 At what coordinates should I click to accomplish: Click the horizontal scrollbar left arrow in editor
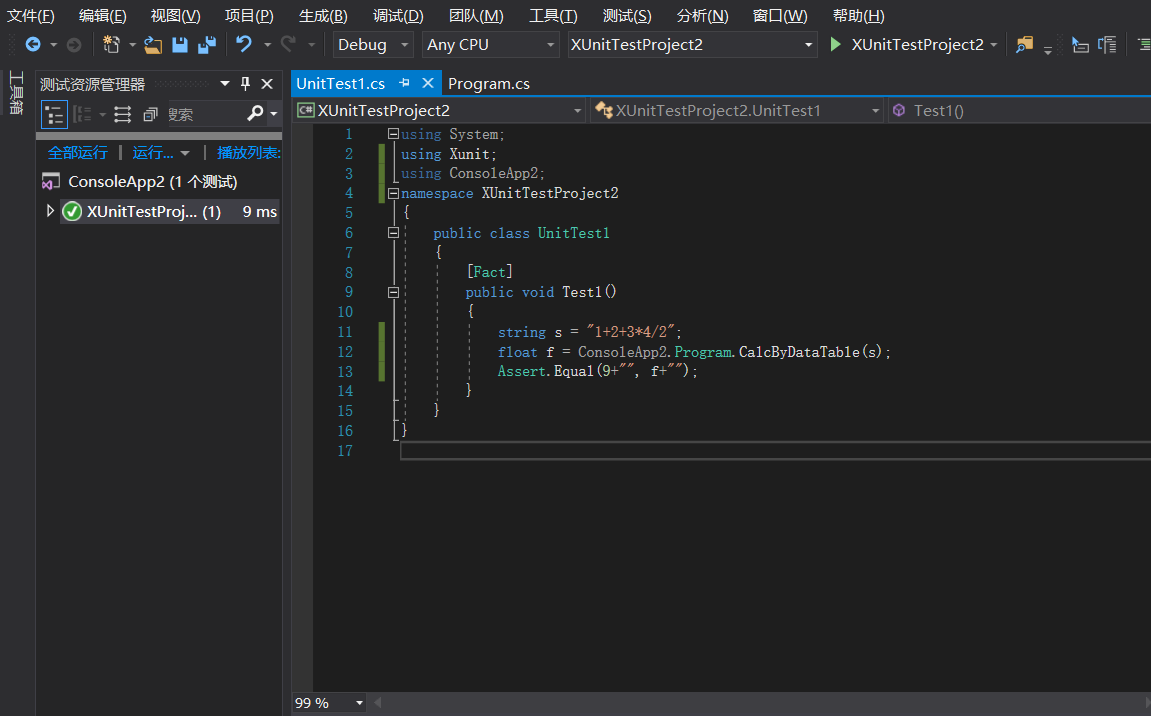377,703
